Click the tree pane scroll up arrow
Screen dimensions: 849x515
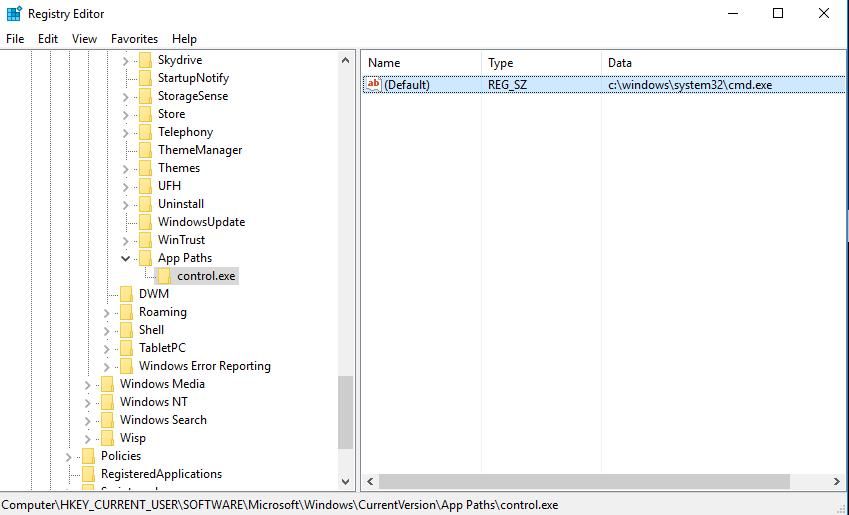[x=345, y=60]
